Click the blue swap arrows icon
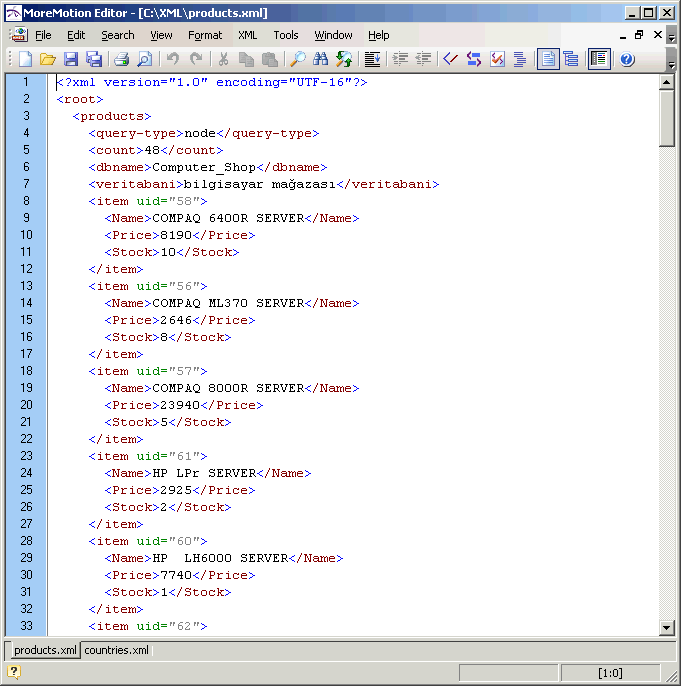This screenshot has width=681, height=686. pos(474,59)
